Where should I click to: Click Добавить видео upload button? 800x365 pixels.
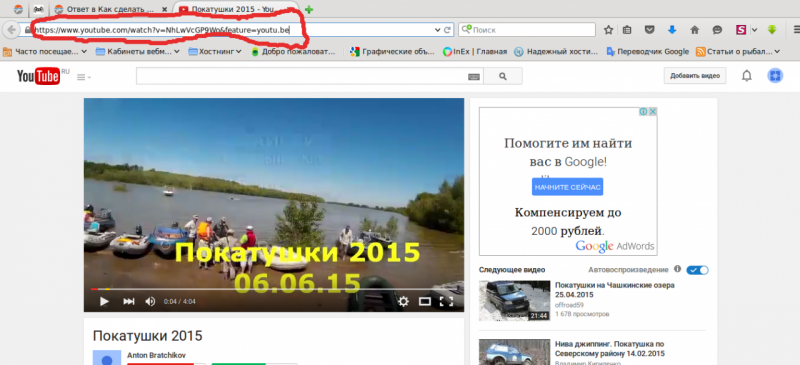694,76
